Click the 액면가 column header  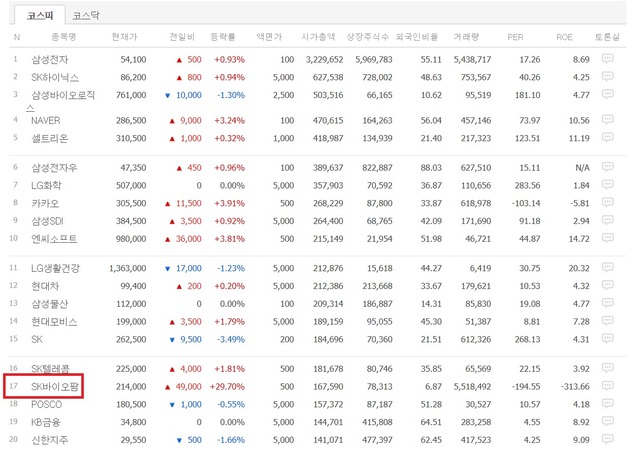[269, 37]
